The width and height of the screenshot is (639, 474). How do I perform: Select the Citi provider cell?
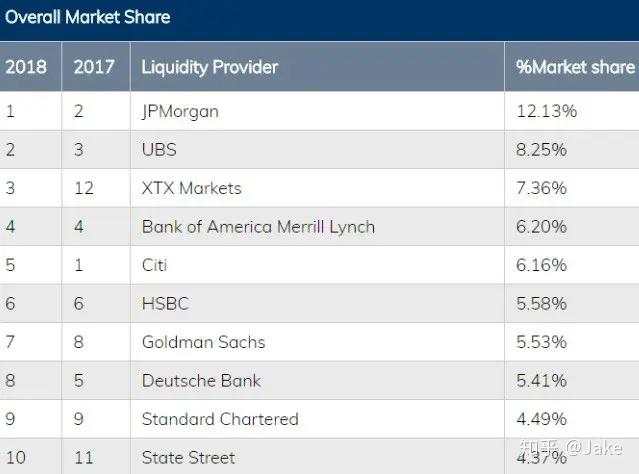click(x=156, y=265)
